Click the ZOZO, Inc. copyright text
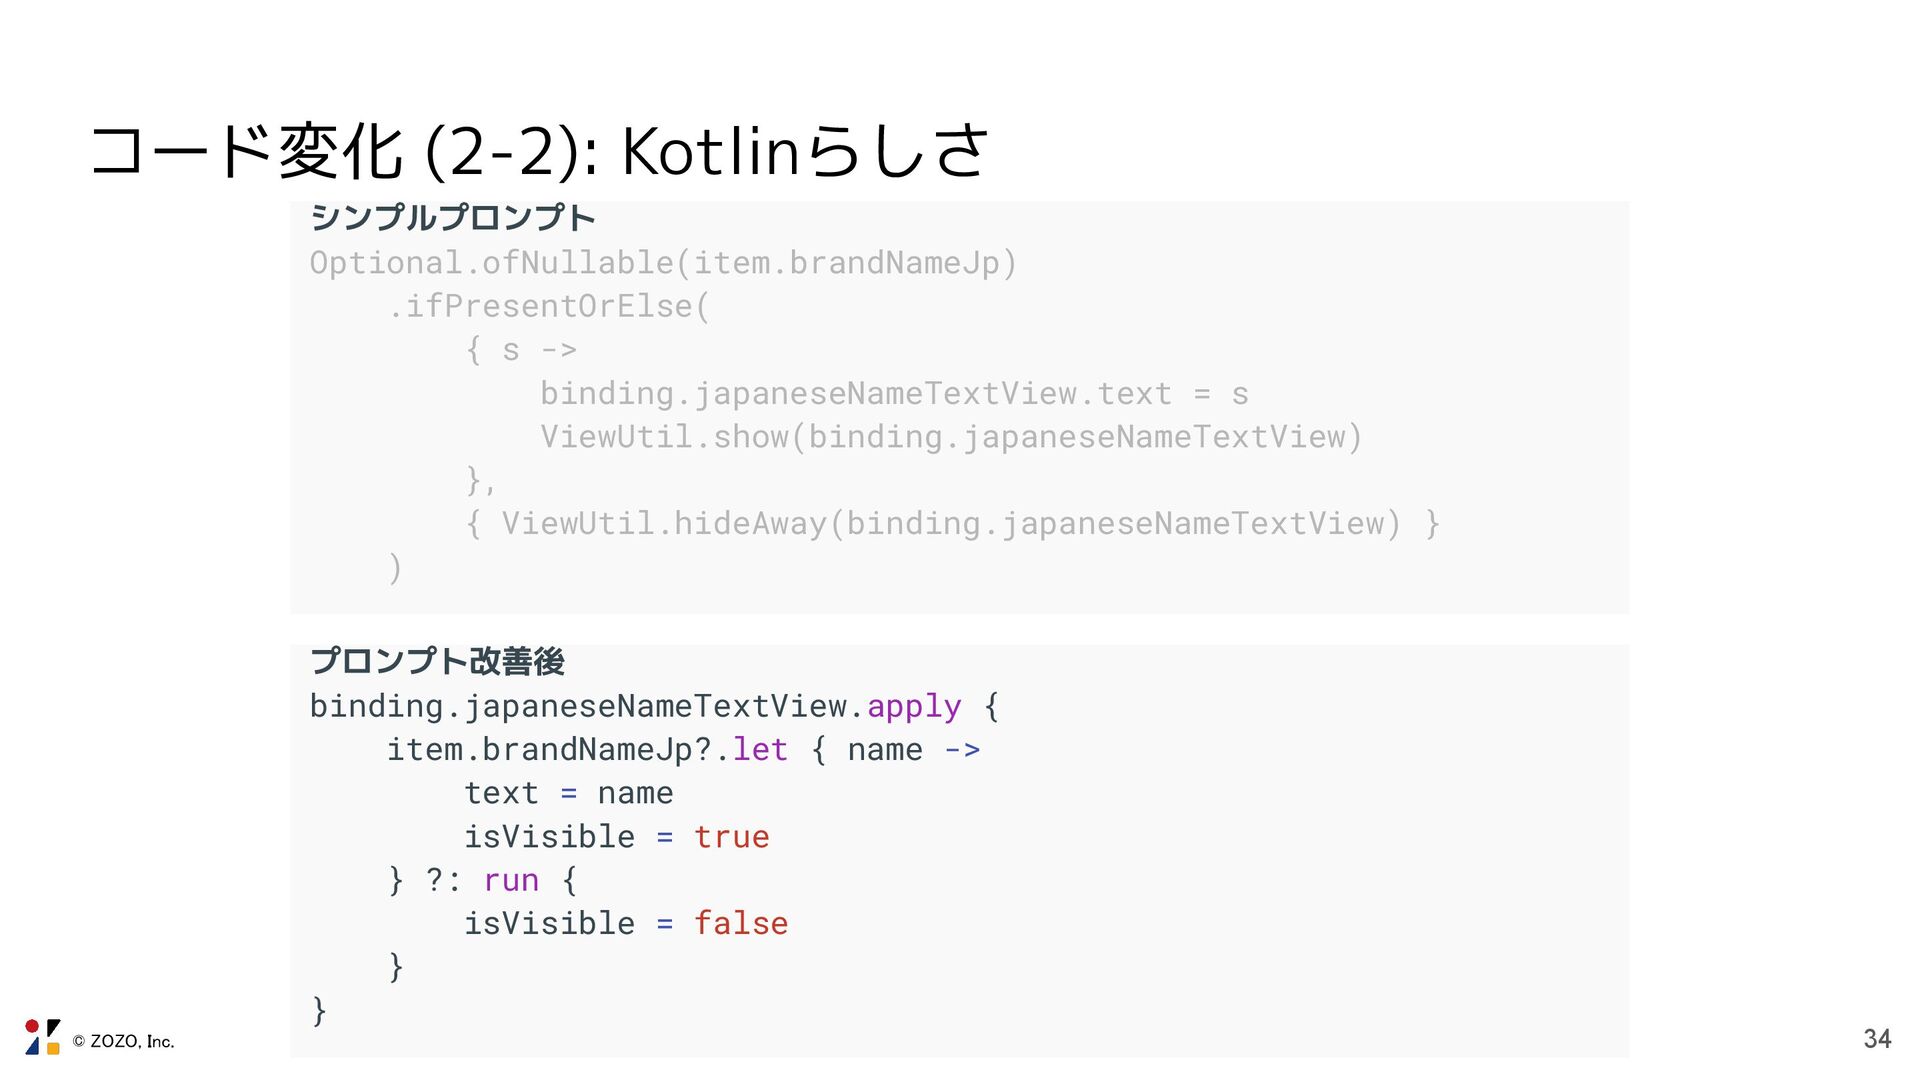1920x1080 pixels. pyautogui.click(x=124, y=1041)
